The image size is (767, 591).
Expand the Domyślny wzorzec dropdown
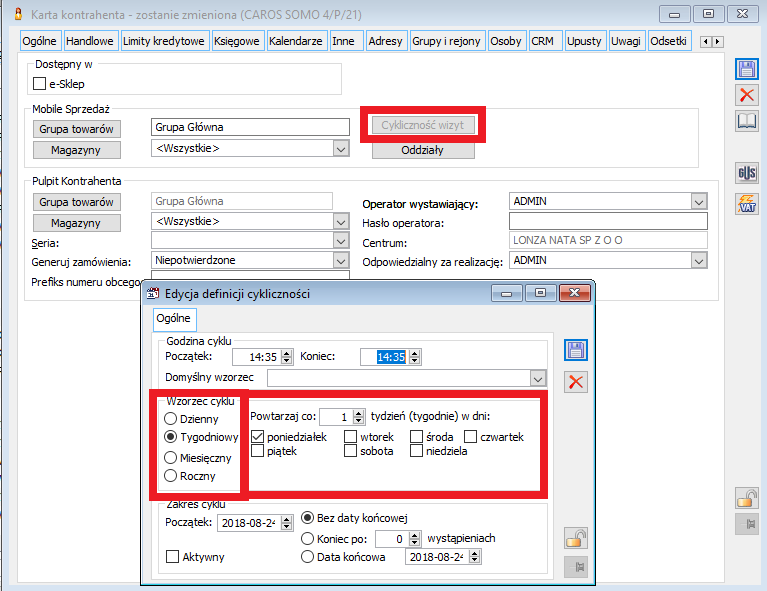pos(538,378)
